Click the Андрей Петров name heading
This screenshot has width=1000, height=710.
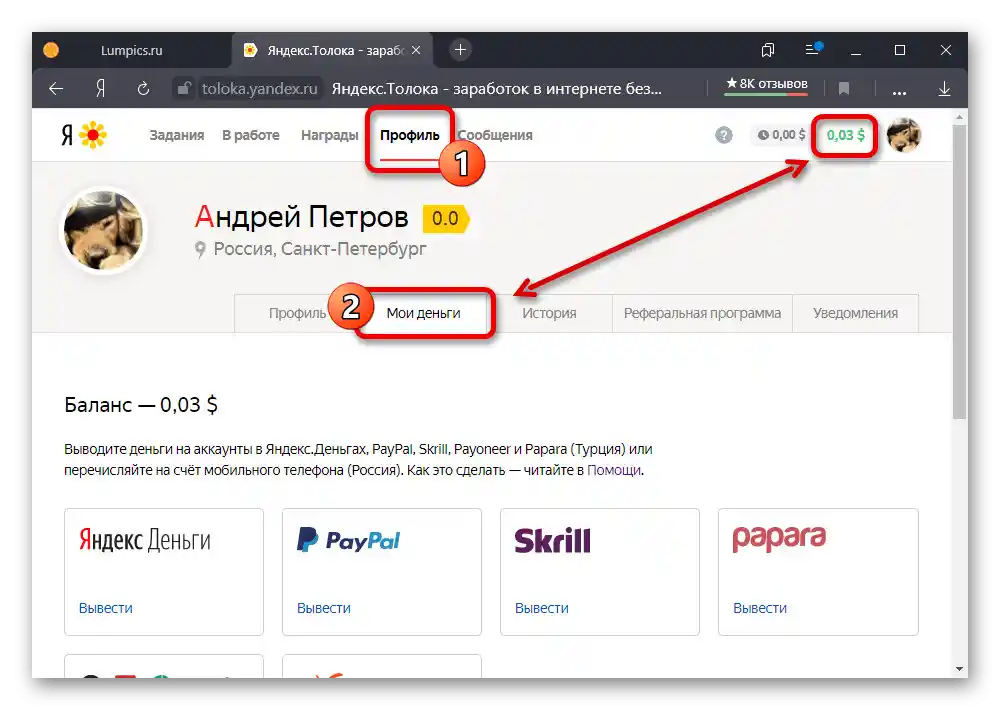coord(302,217)
